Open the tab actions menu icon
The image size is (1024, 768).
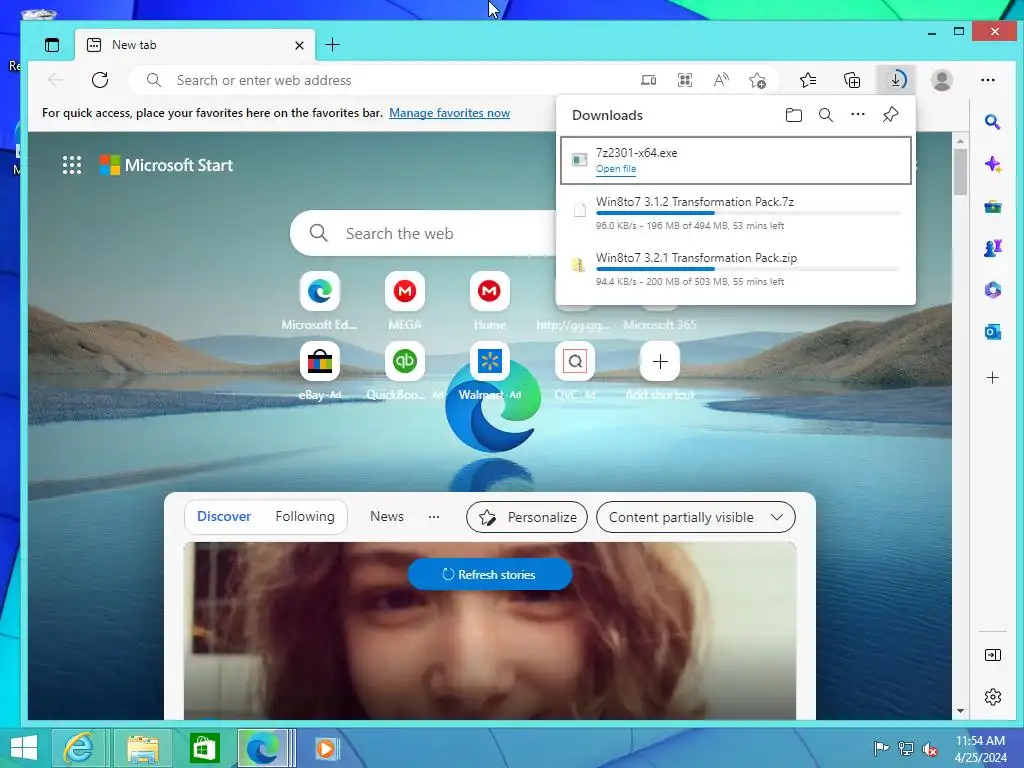[52, 44]
